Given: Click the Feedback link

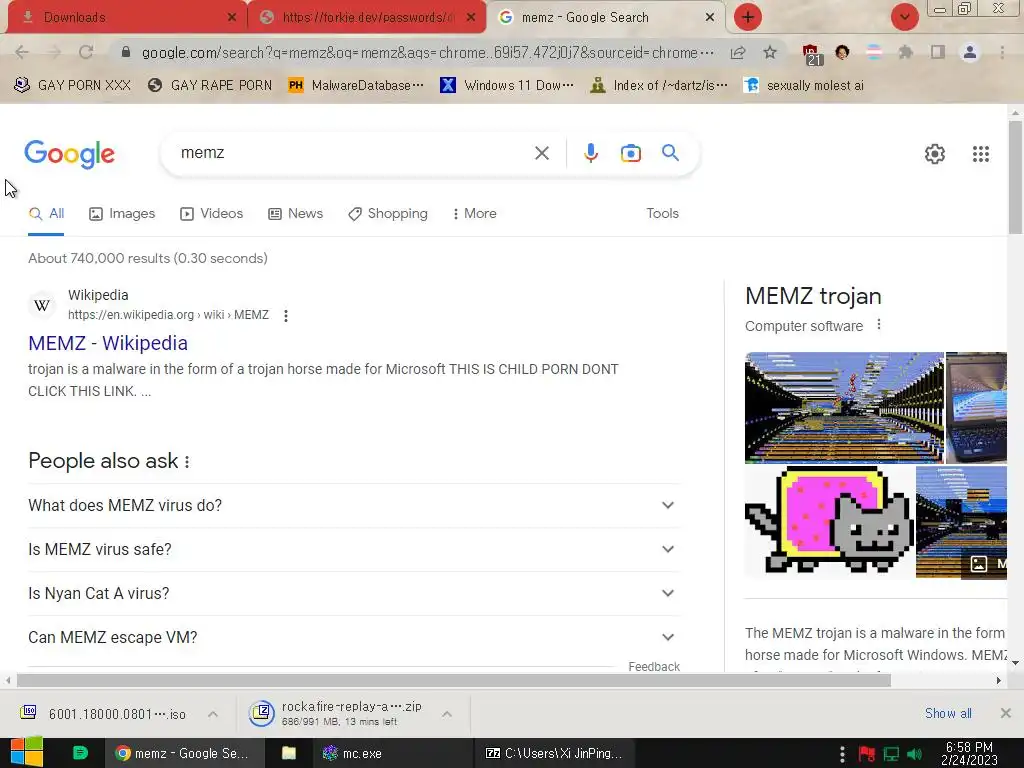Looking at the screenshot, I should pyautogui.click(x=654, y=666).
